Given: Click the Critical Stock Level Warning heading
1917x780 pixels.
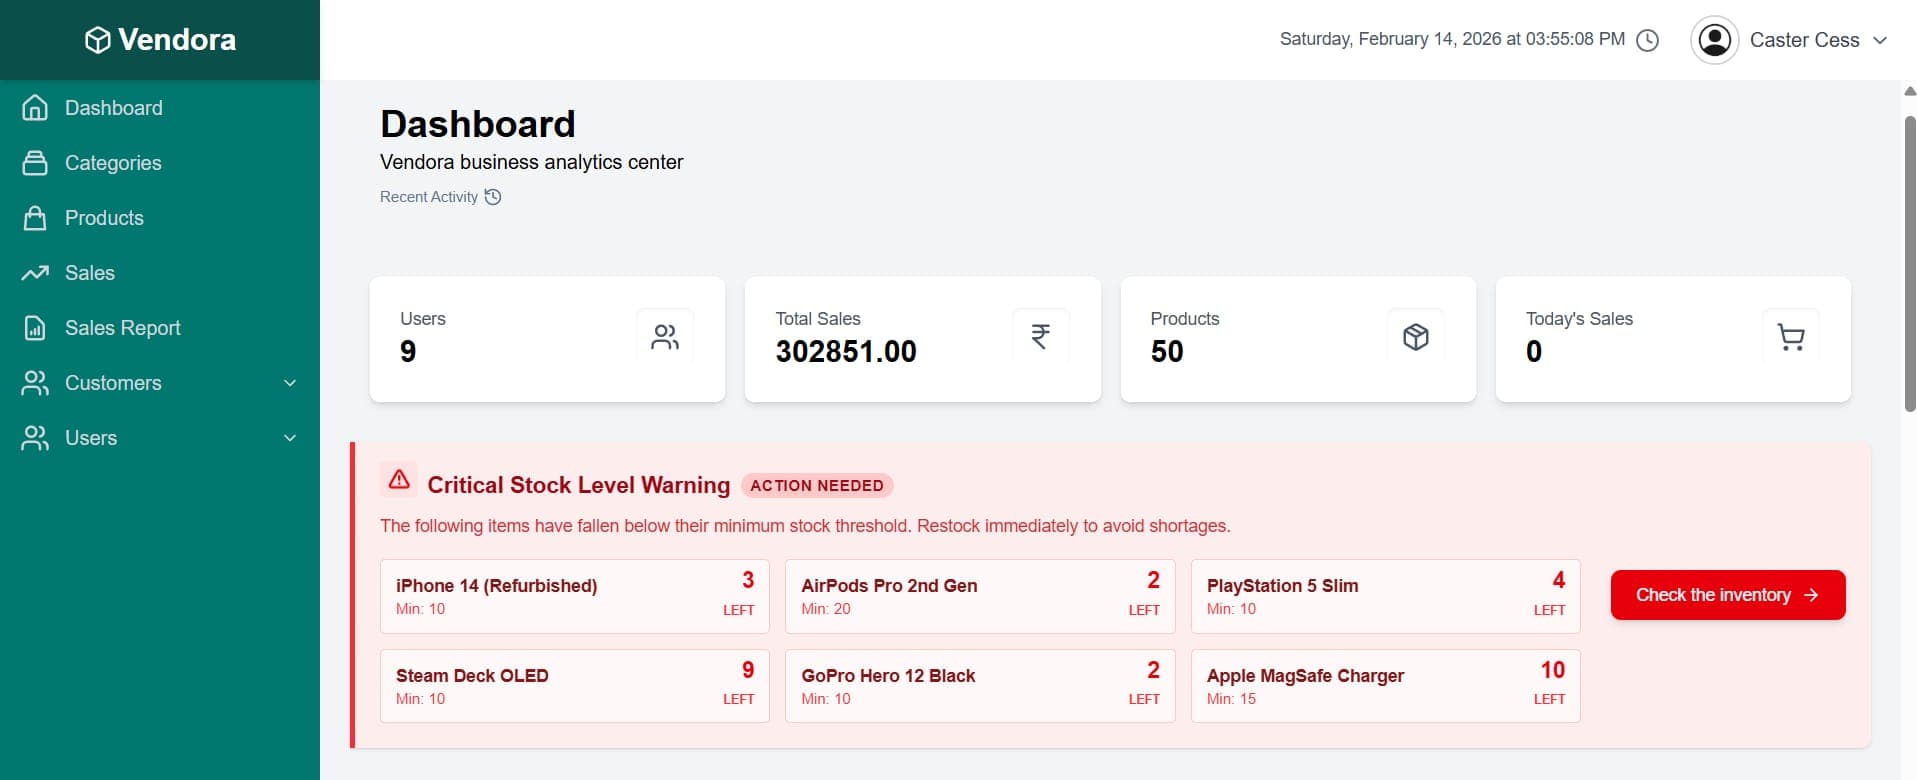Looking at the screenshot, I should (579, 485).
